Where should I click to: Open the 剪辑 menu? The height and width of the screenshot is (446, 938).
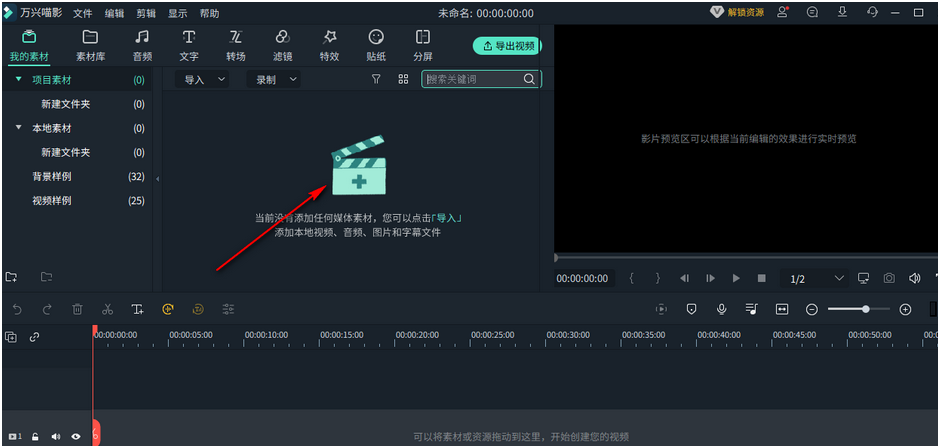point(146,13)
